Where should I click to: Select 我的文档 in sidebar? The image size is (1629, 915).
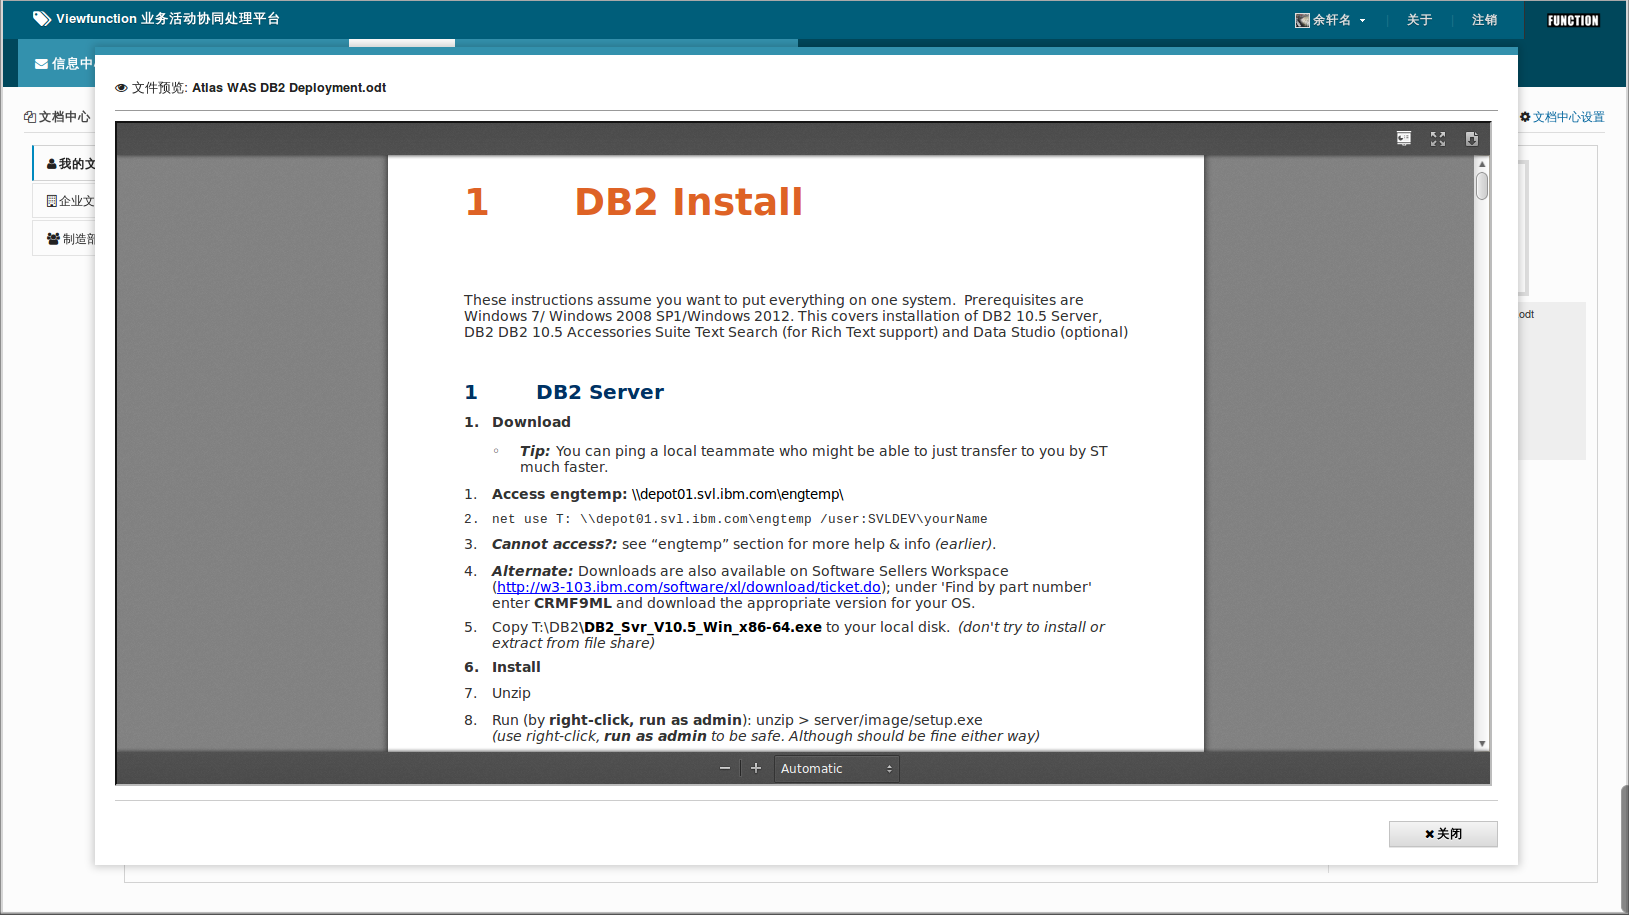pyautogui.click(x=66, y=163)
